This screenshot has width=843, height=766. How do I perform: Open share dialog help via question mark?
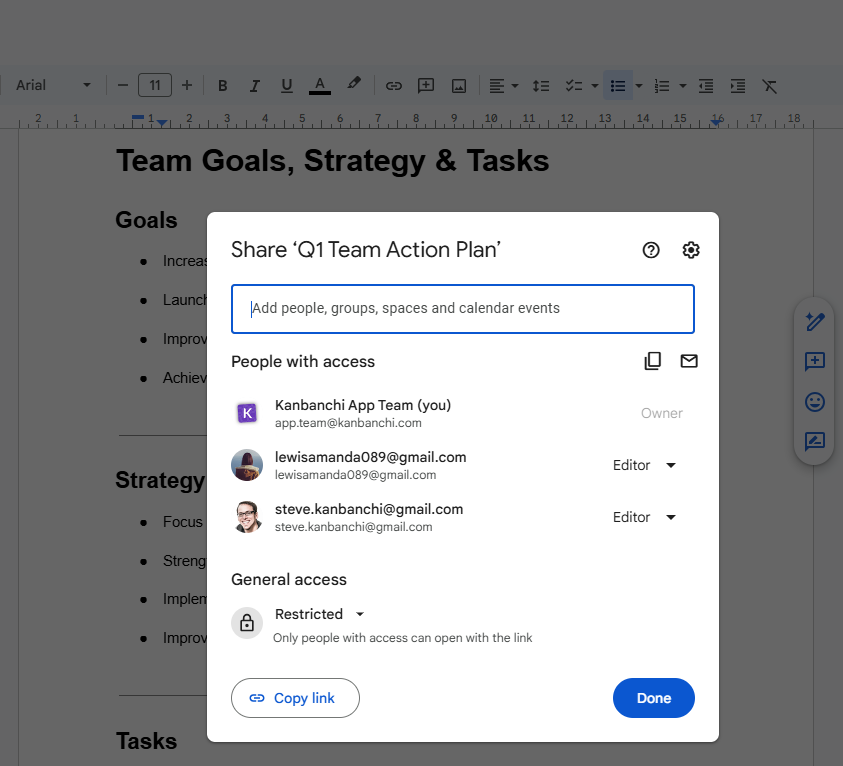651,250
